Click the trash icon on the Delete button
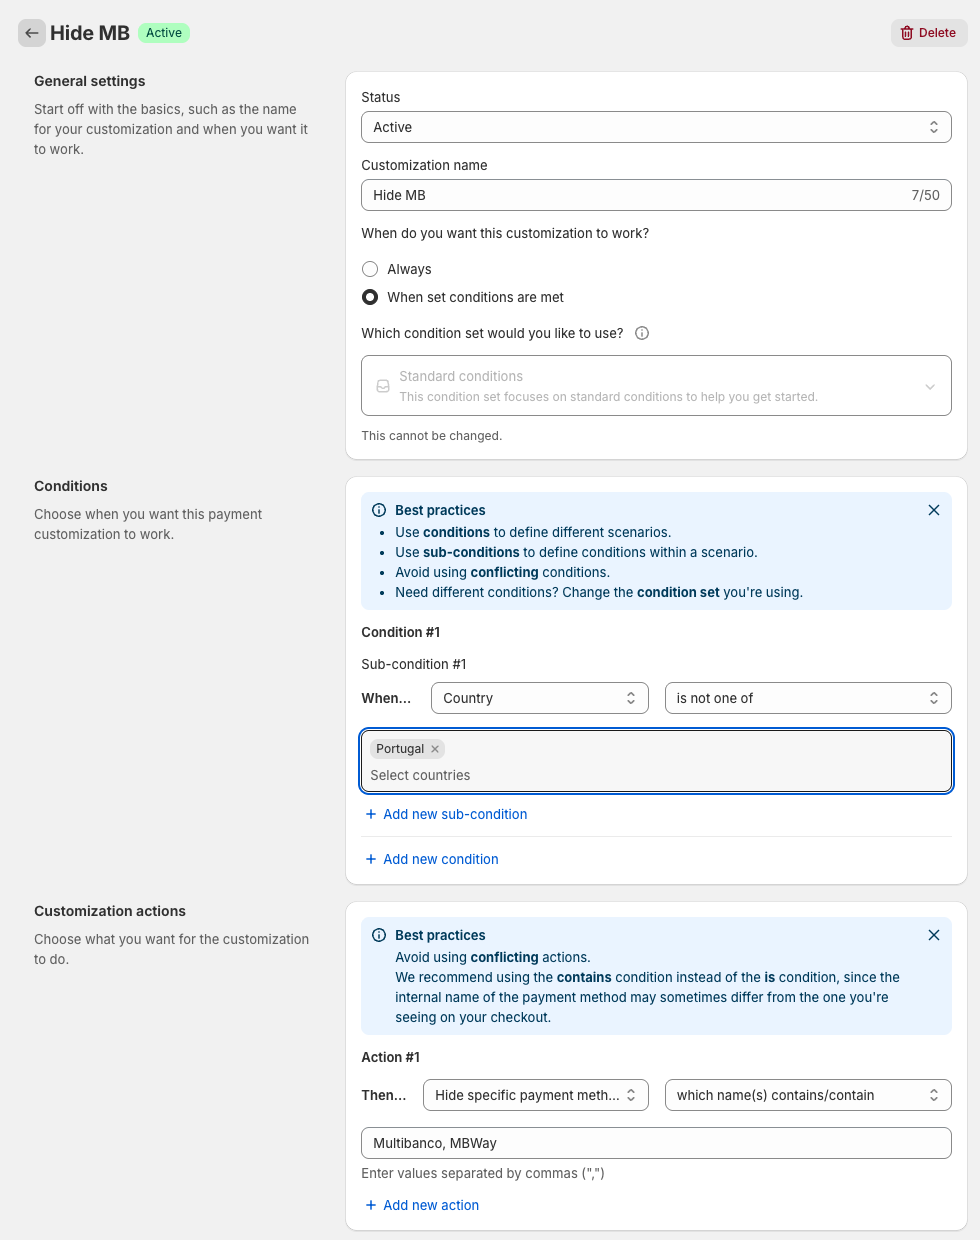Viewport: 980px width, 1240px height. [x=908, y=32]
